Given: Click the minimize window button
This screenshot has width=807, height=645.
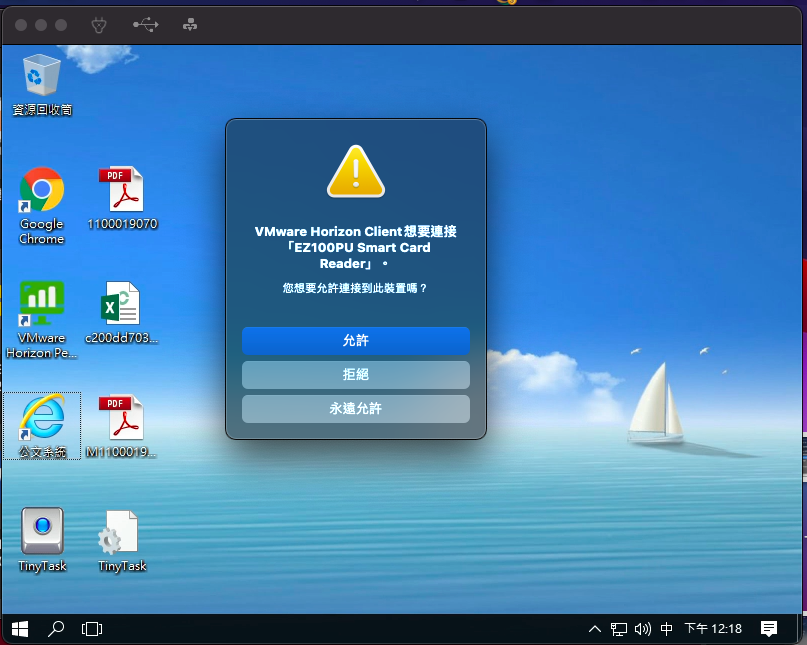Looking at the screenshot, I should pyautogui.click(x=41, y=25).
